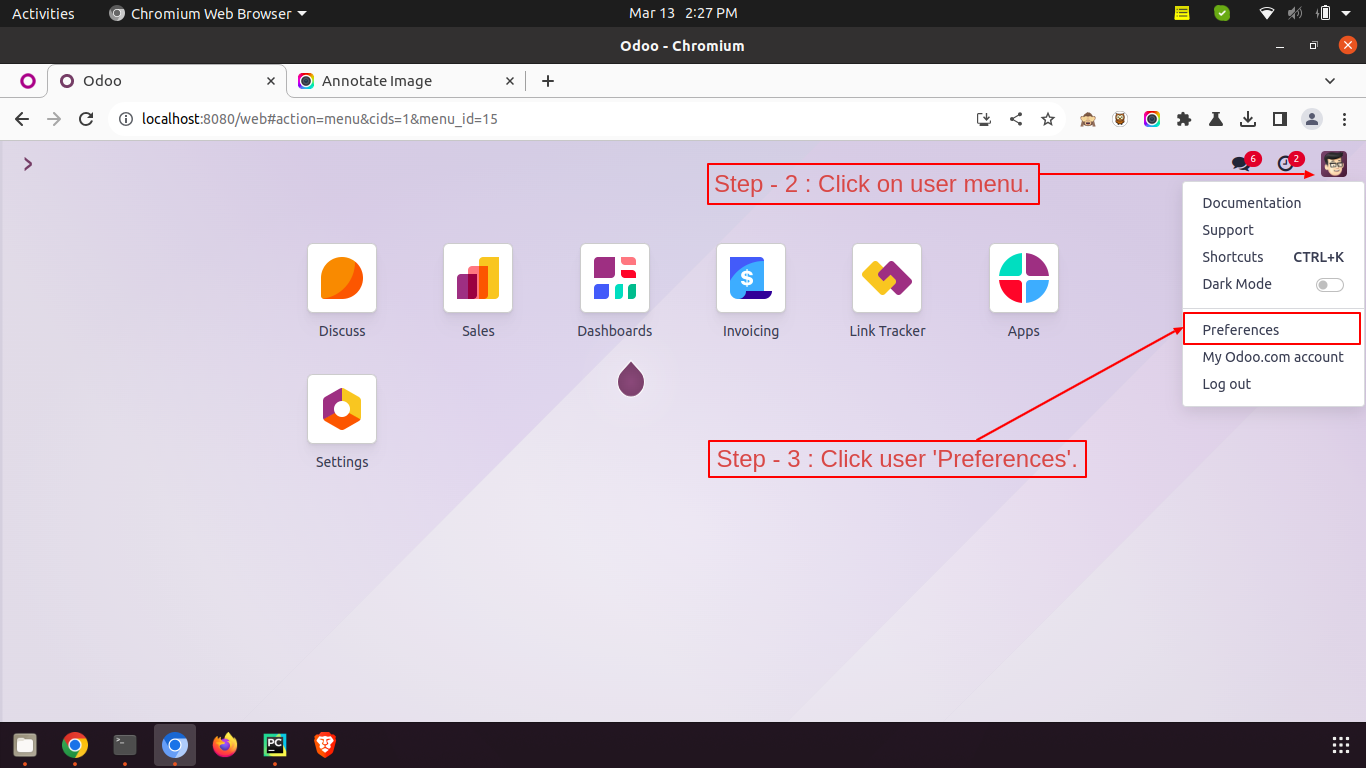This screenshot has height=768, width=1366.
Task: Click the share page icon
Action: [x=1016, y=119]
